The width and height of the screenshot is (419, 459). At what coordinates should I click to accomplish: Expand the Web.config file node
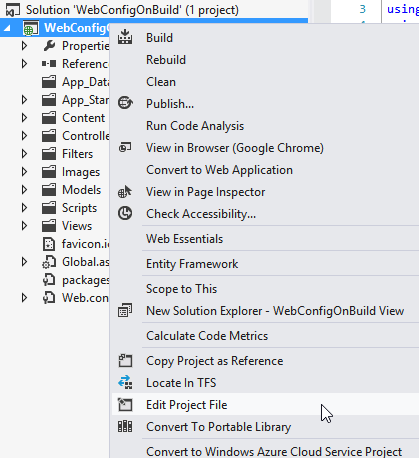24,298
